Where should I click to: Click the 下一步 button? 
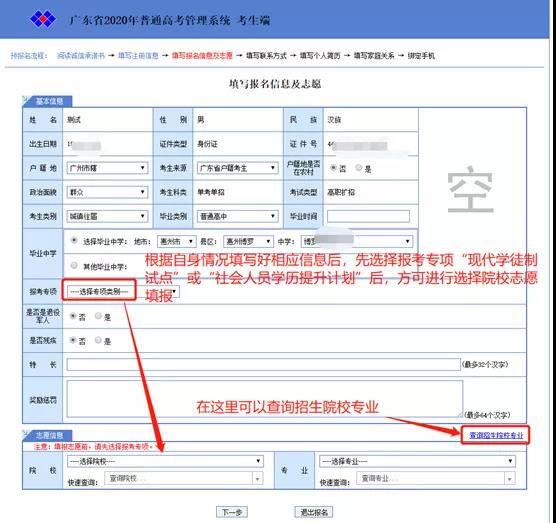(x=232, y=512)
